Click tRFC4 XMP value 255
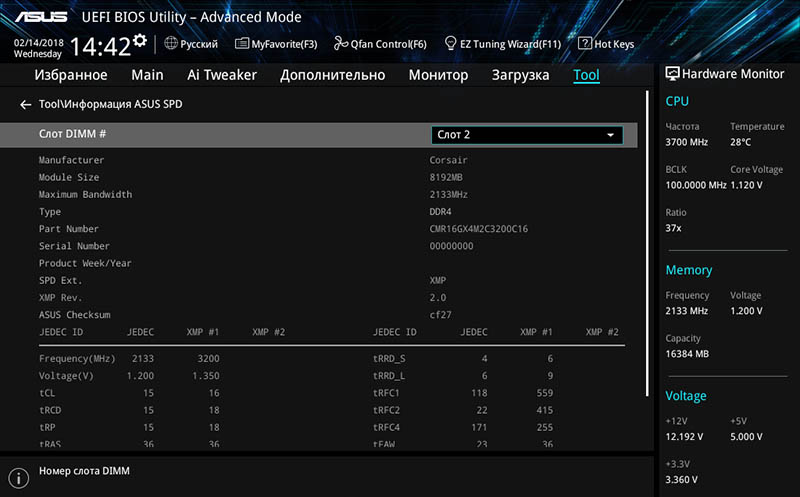Viewport: 800px width, 497px height. (x=544, y=428)
